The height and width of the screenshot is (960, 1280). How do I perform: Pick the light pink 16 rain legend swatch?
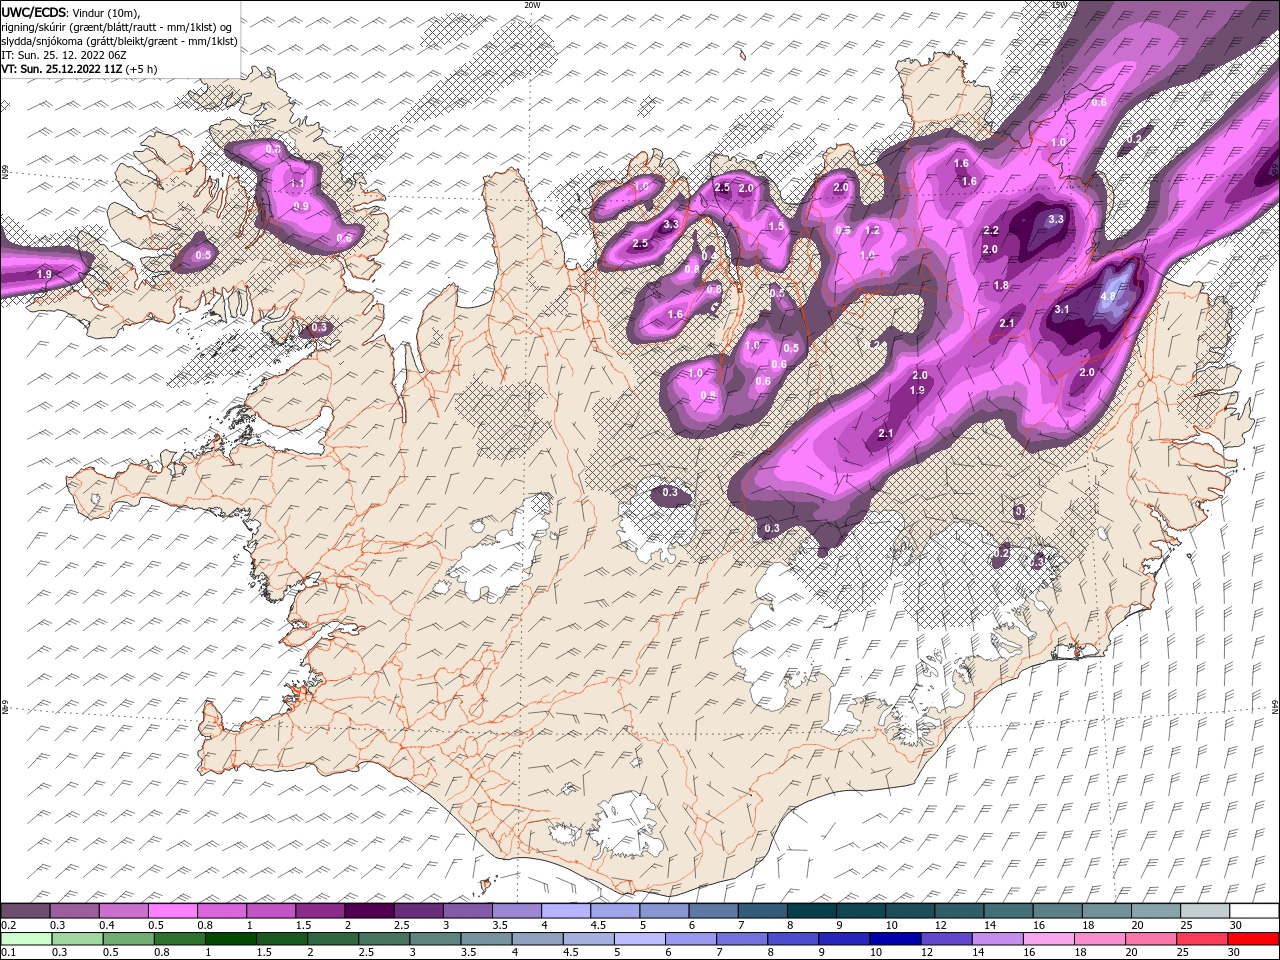(x=1049, y=938)
